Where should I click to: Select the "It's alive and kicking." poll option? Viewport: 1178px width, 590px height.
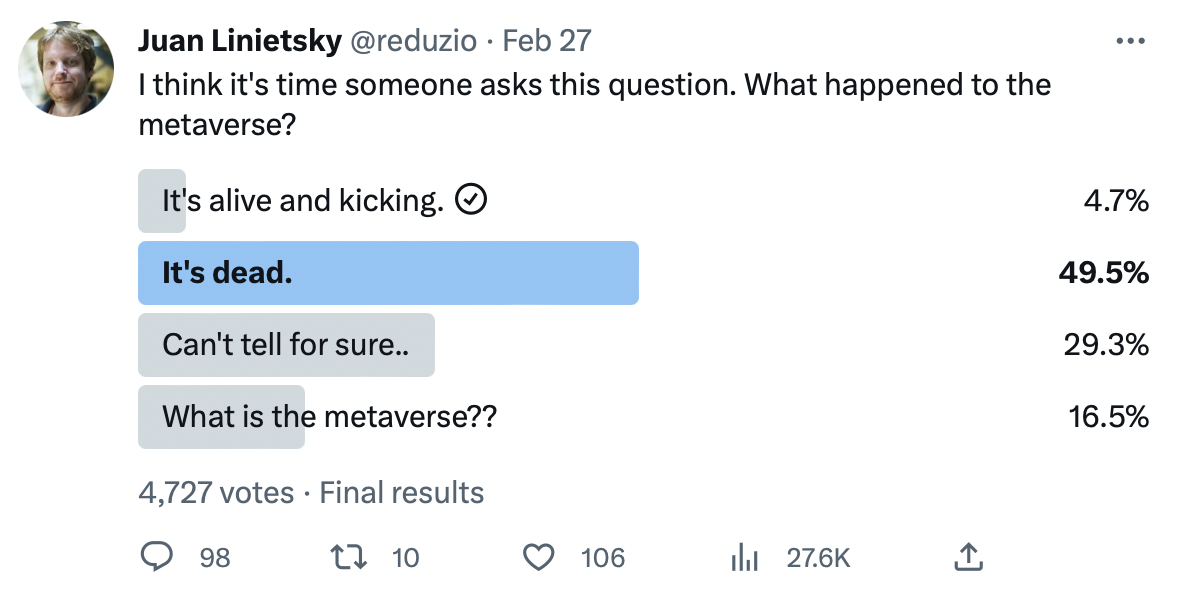pos(302,201)
